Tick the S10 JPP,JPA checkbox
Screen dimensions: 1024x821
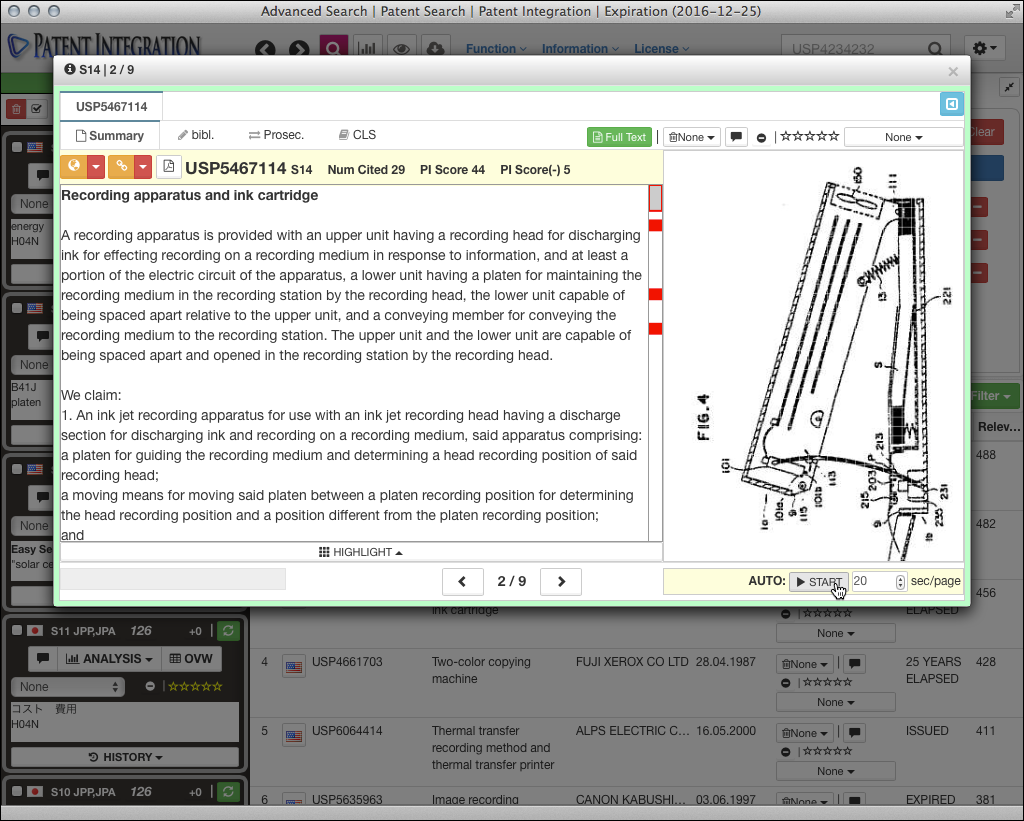pyautogui.click(x=17, y=792)
